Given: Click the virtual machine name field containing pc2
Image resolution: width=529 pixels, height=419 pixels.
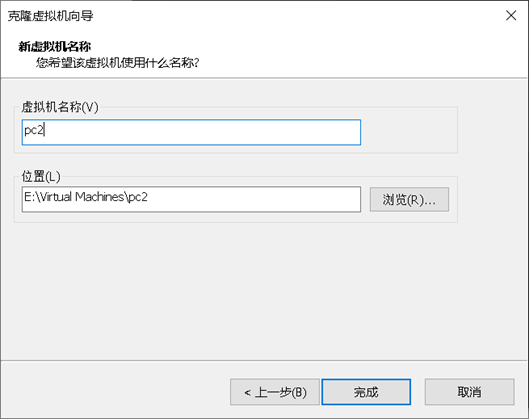Looking at the screenshot, I should 191,132.
